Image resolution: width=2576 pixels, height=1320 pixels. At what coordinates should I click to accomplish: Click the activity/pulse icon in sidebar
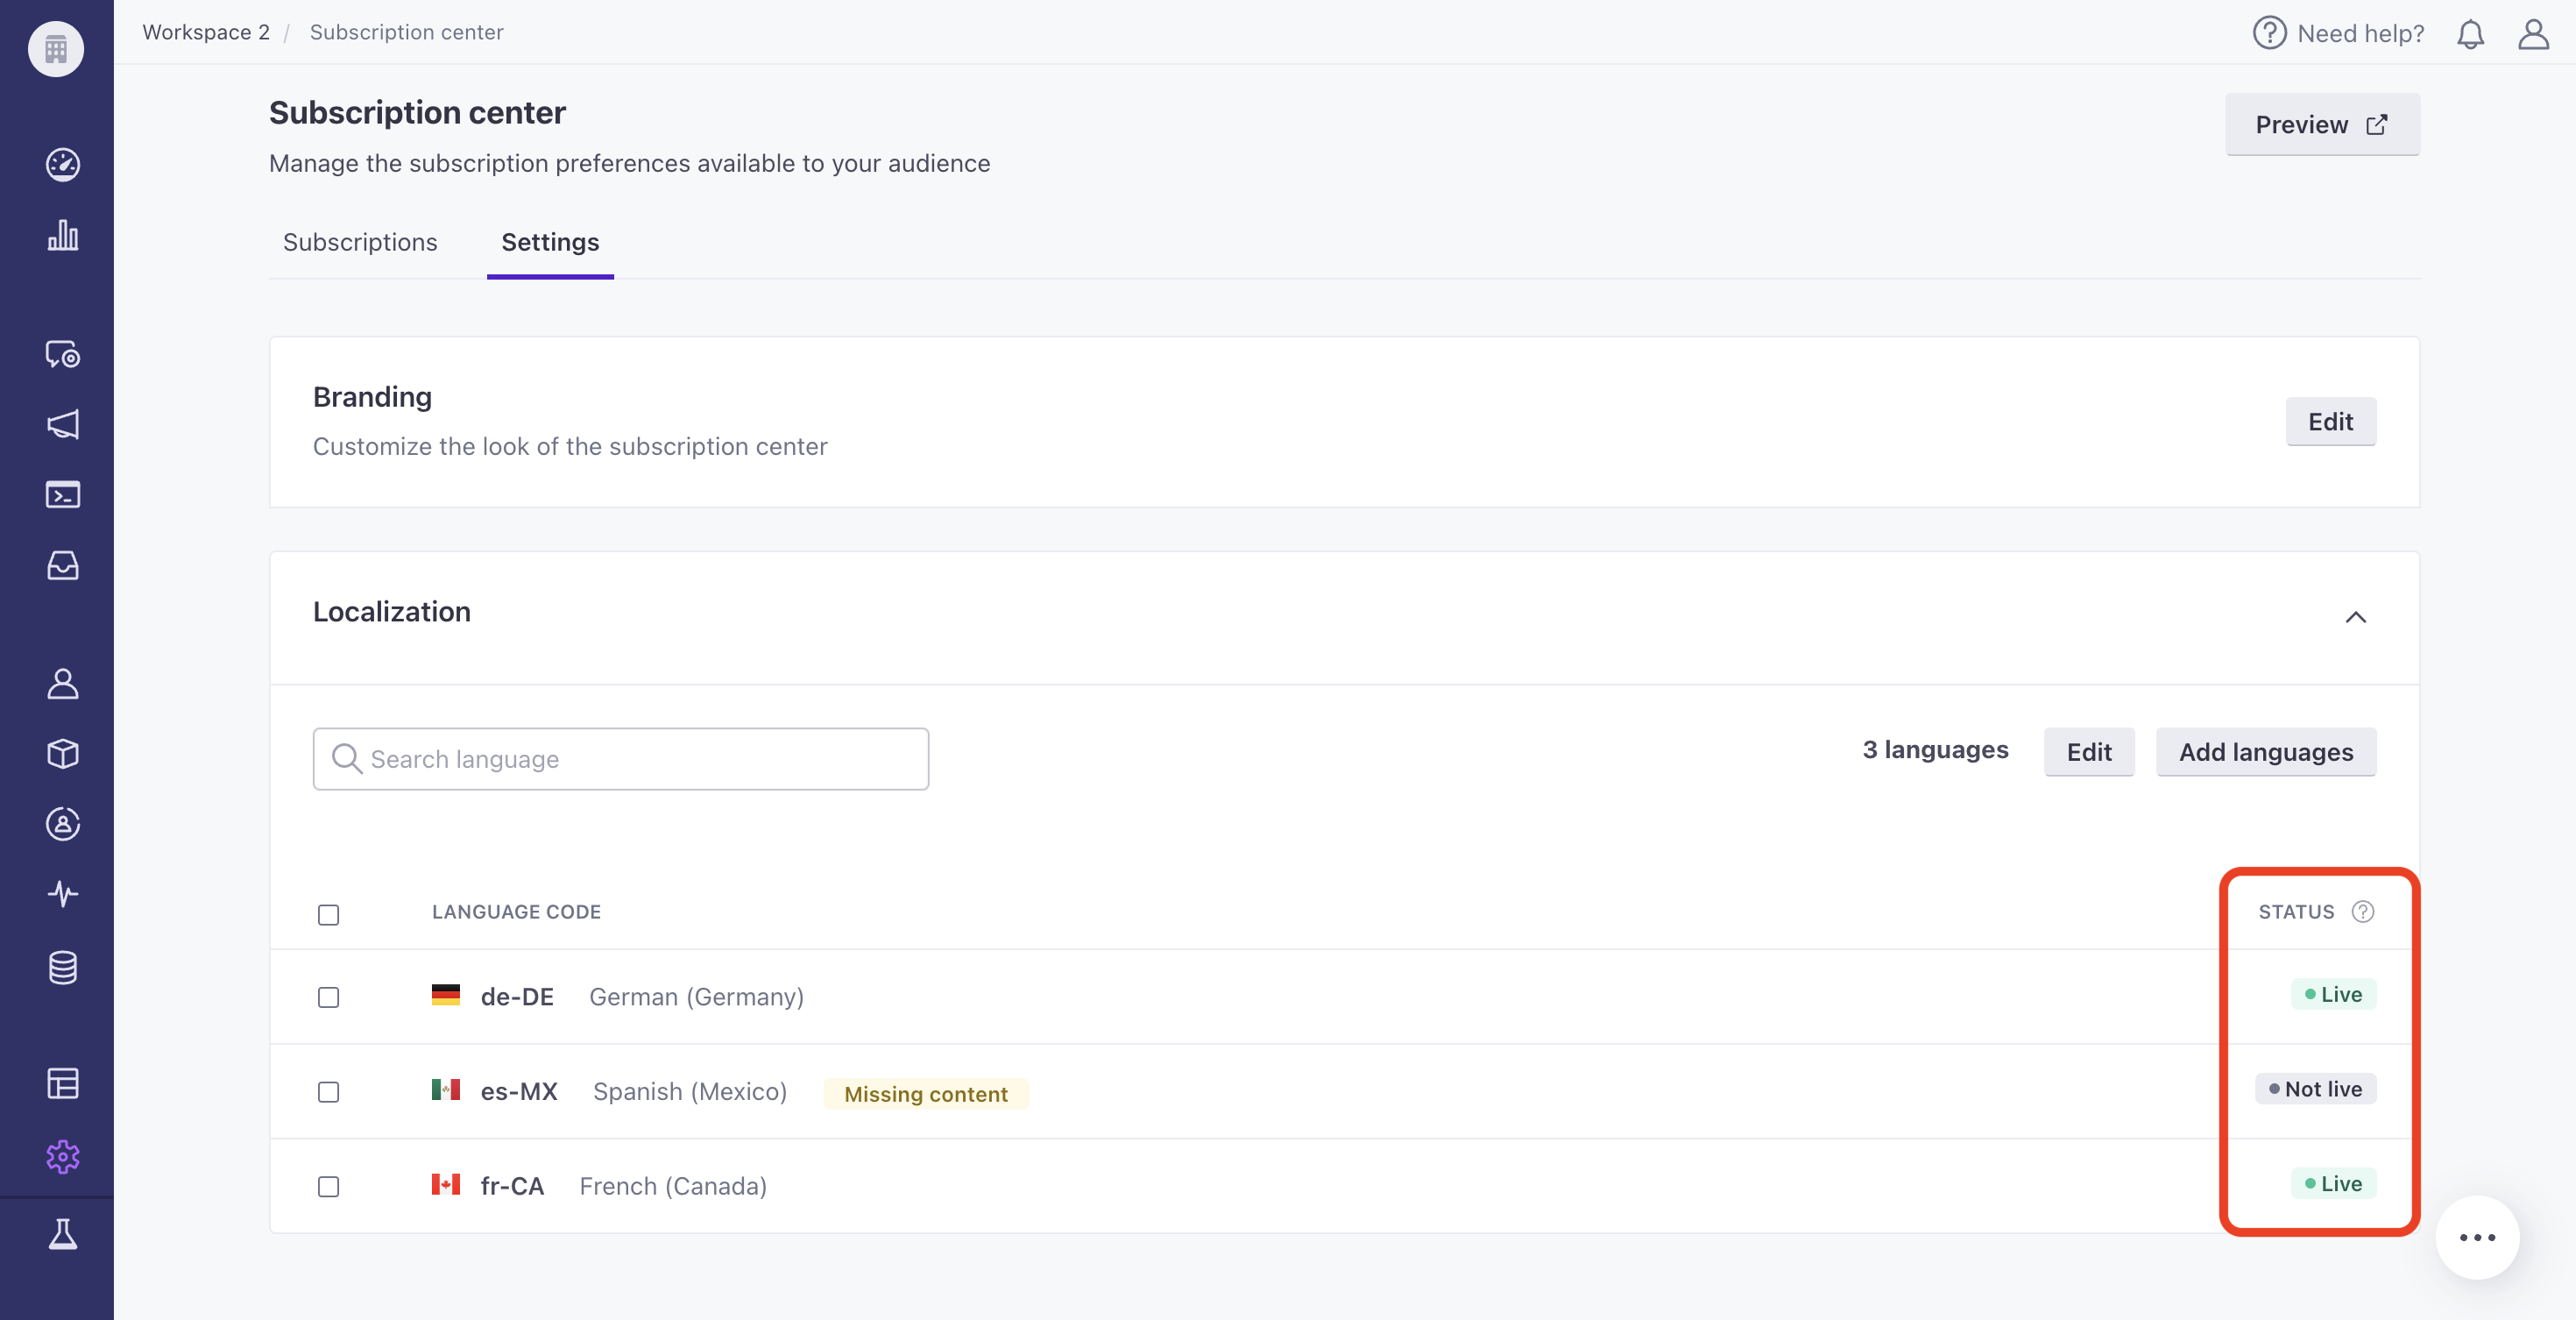click(62, 892)
